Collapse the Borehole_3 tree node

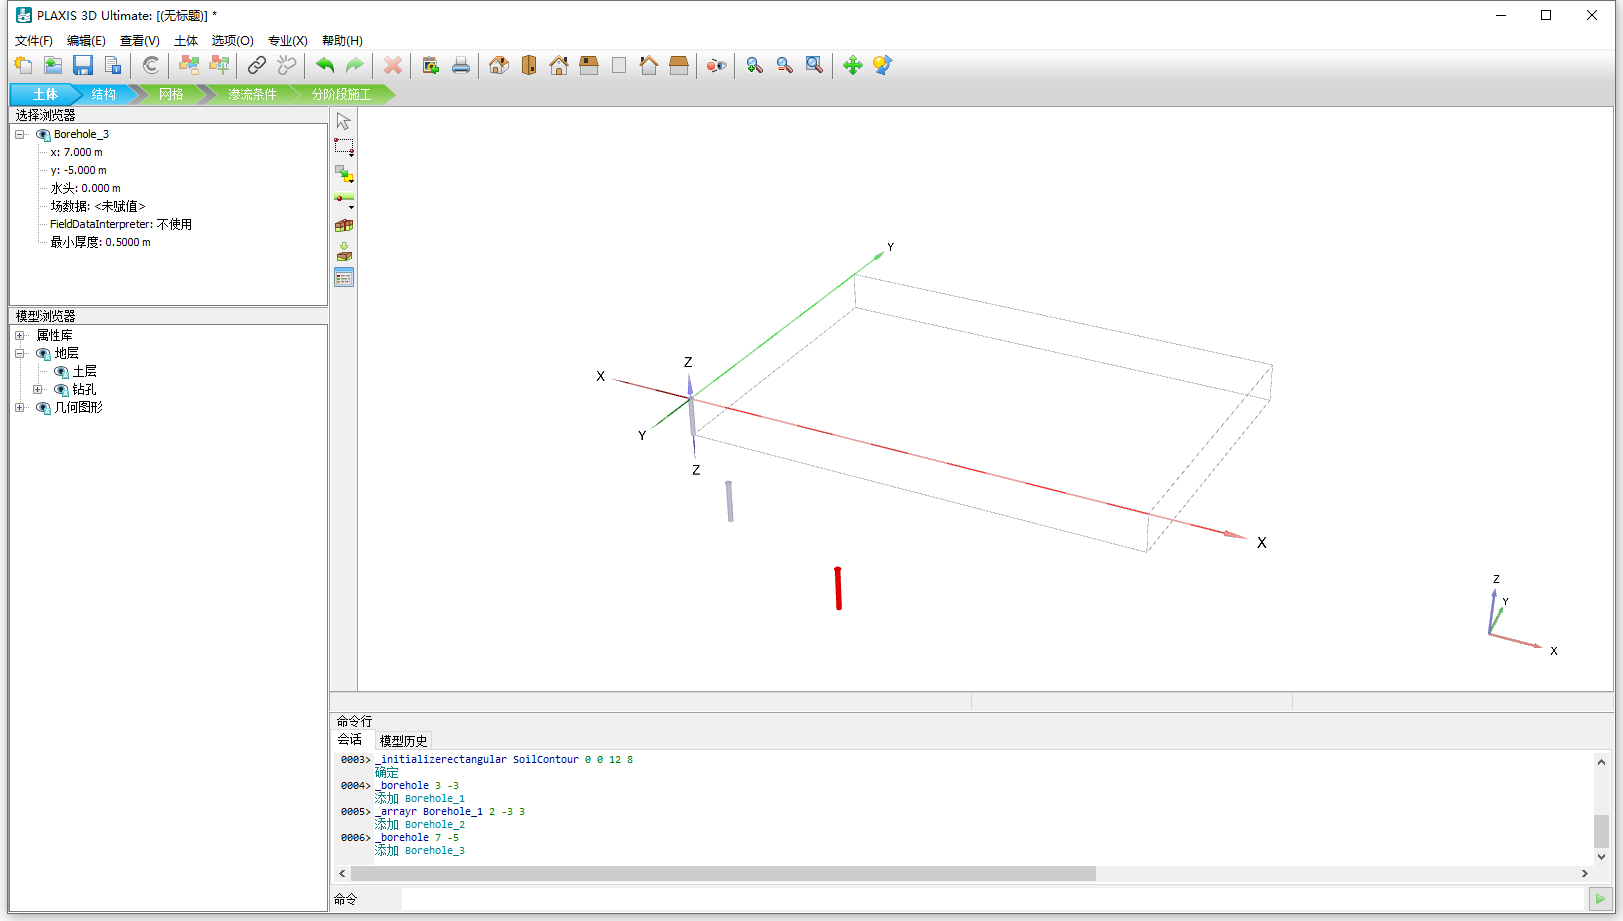click(20, 135)
